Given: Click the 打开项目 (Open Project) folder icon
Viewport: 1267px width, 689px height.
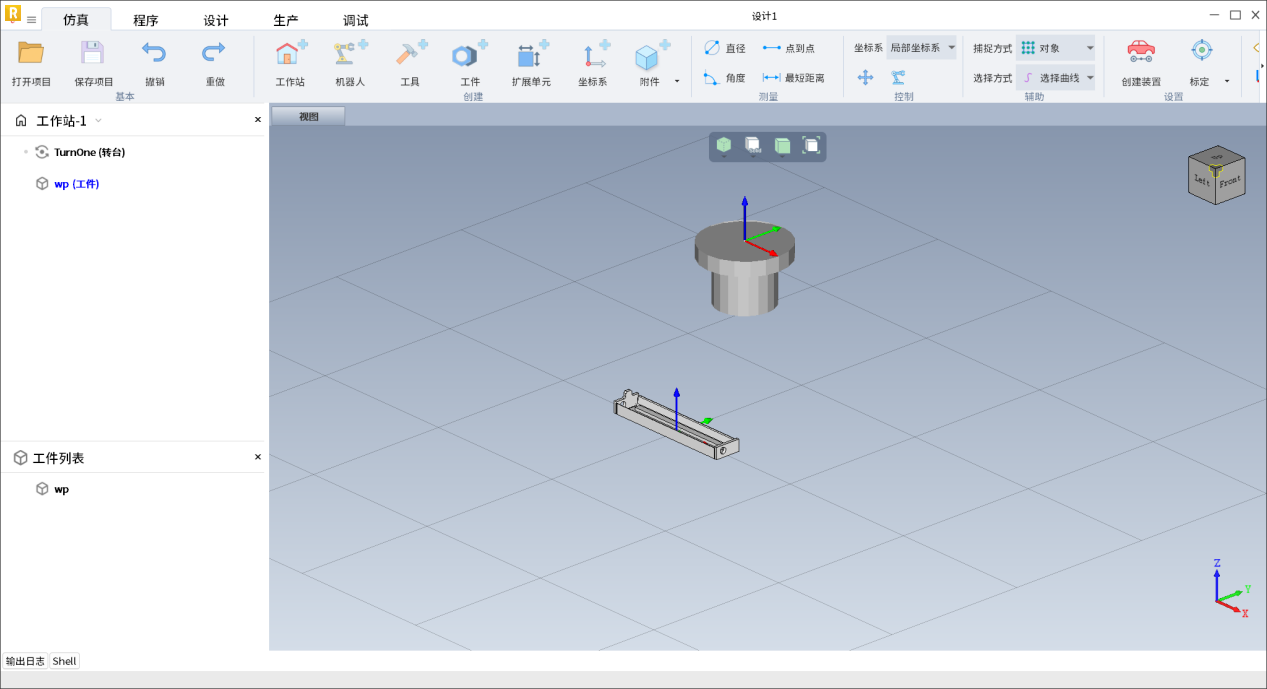Looking at the screenshot, I should [x=31, y=54].
